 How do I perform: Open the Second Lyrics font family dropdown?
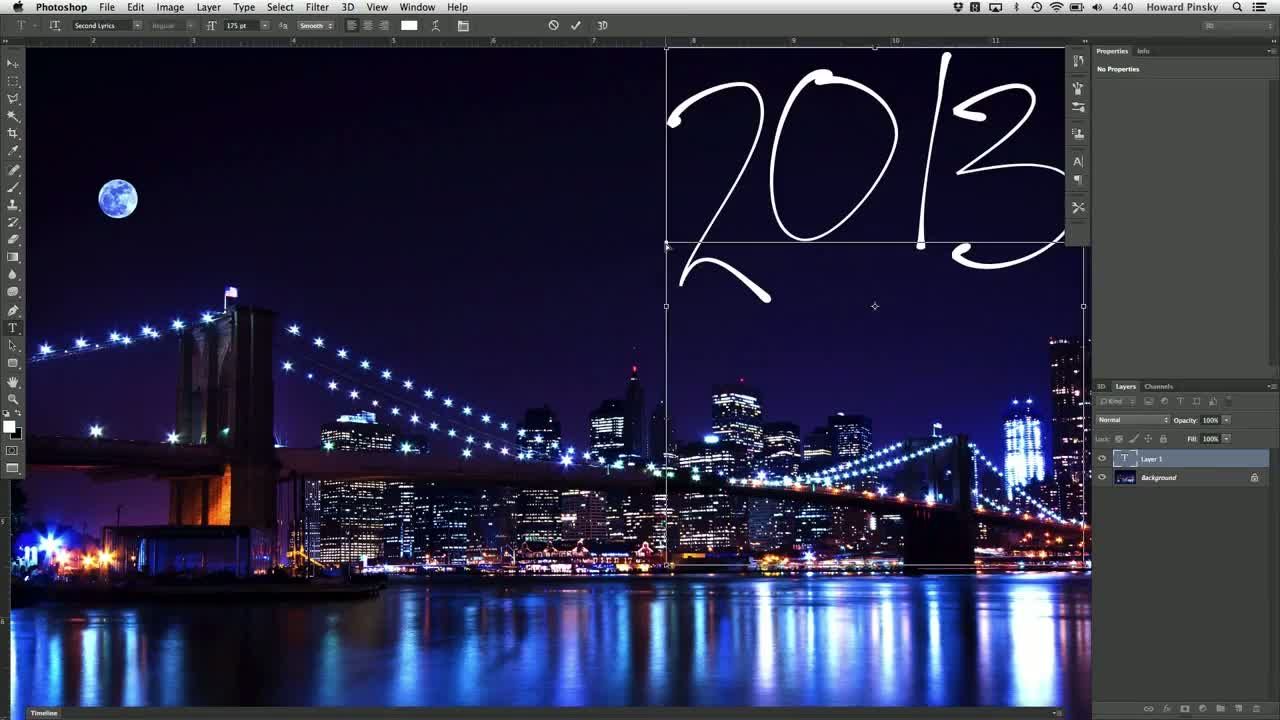pyautogui.click(x=136, y=25)
